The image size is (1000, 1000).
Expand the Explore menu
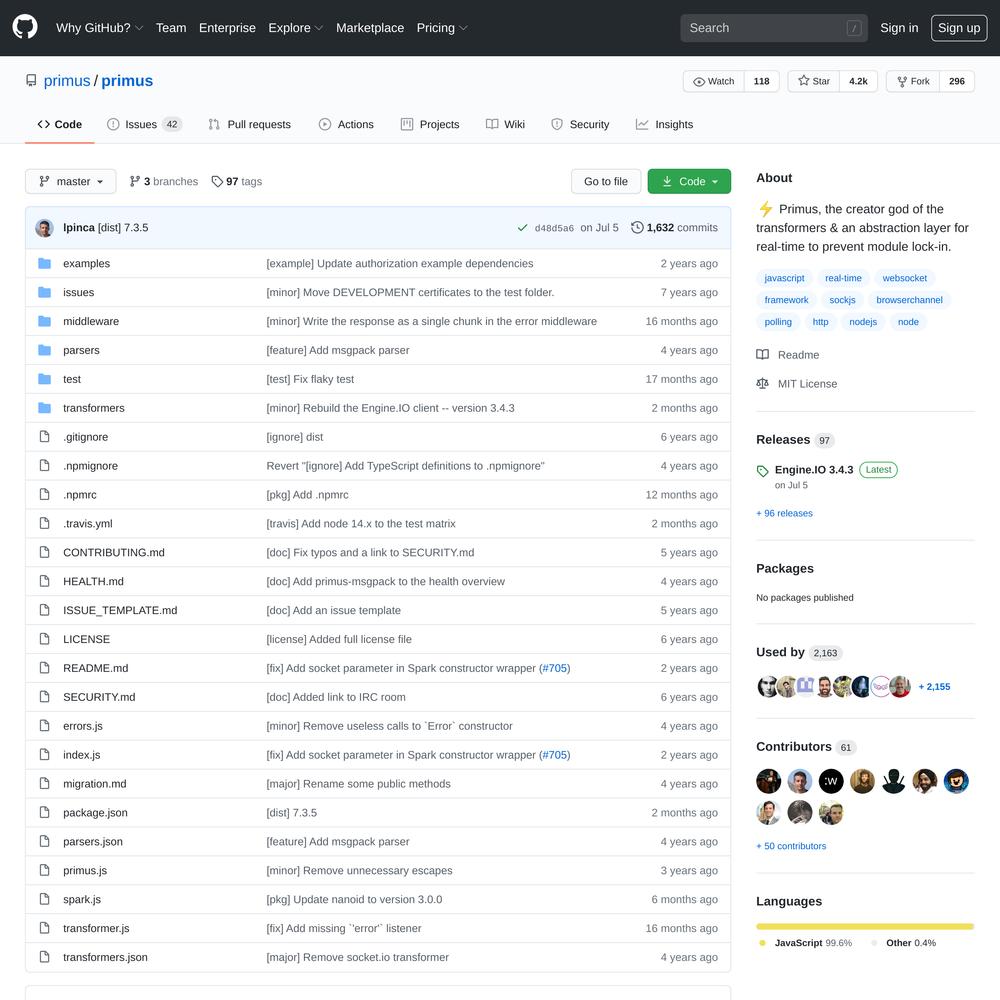tap(295, 28)
